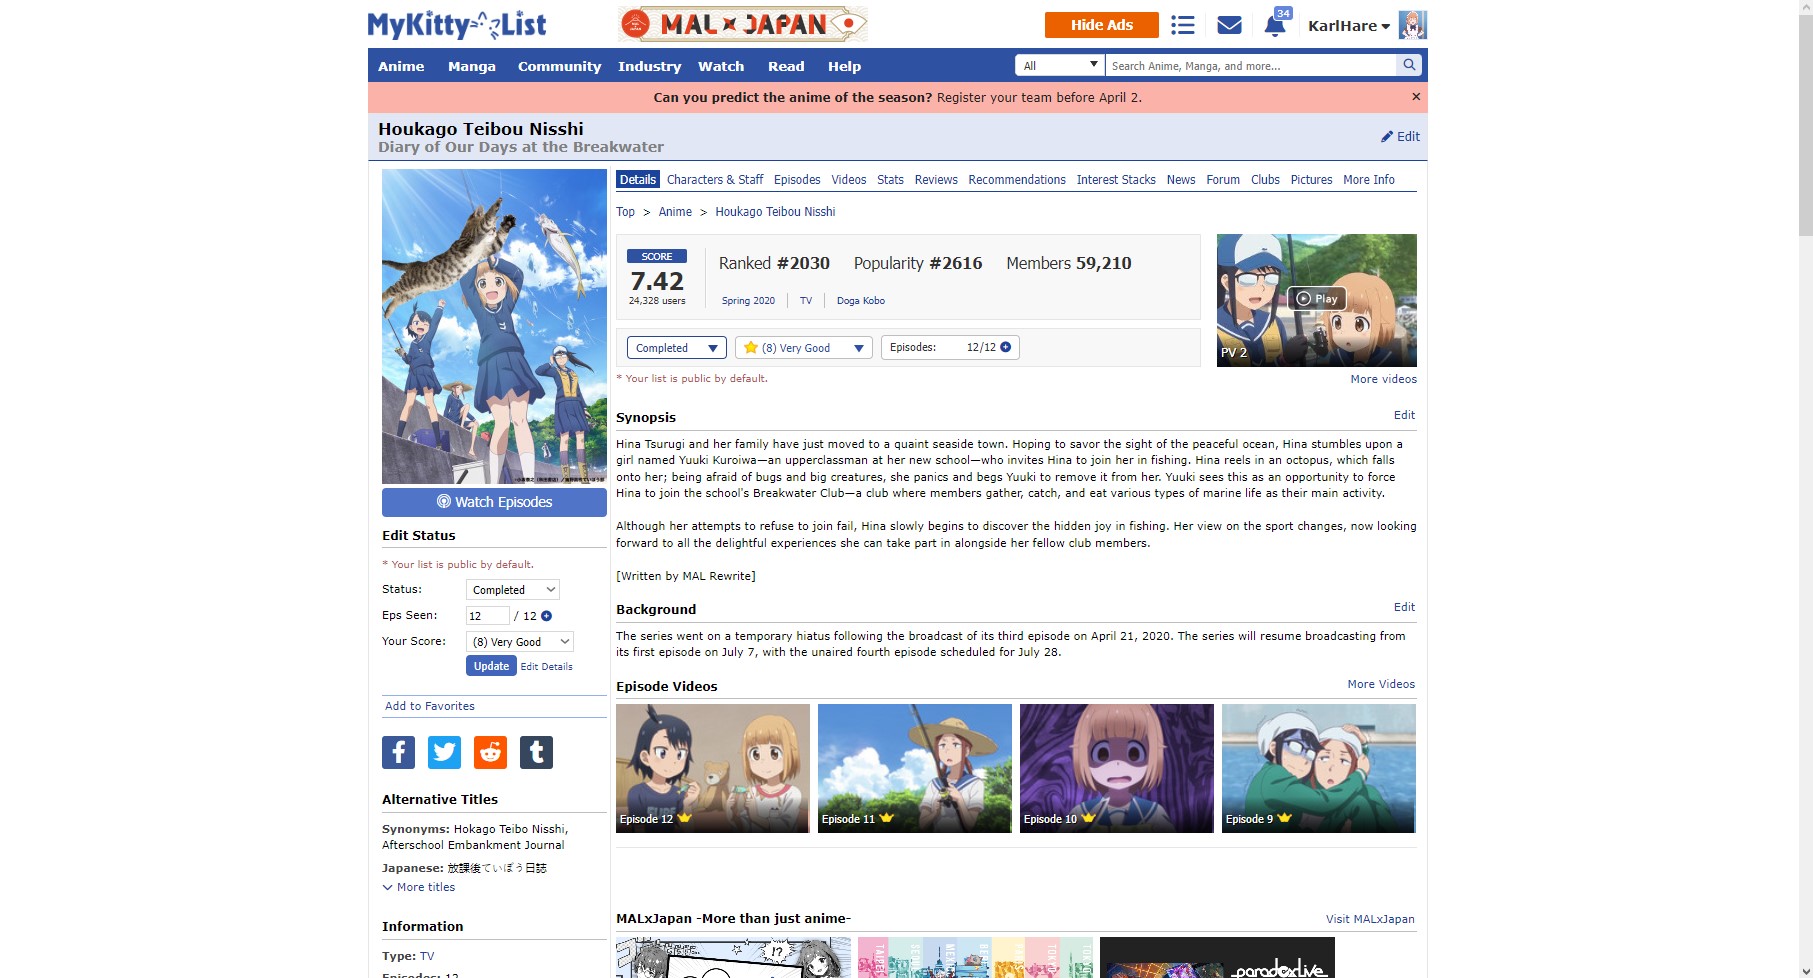Open the KarlHare account dropdown
This screenshot has width=1813, height=978.
pos(1348,26)
